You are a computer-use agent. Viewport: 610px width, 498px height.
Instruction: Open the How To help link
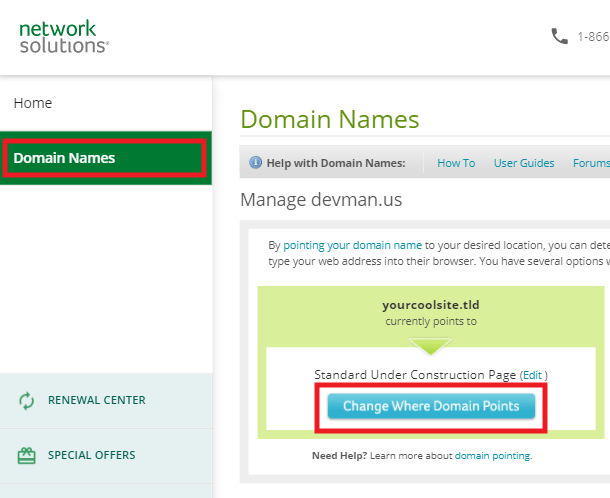pos(456,163)
